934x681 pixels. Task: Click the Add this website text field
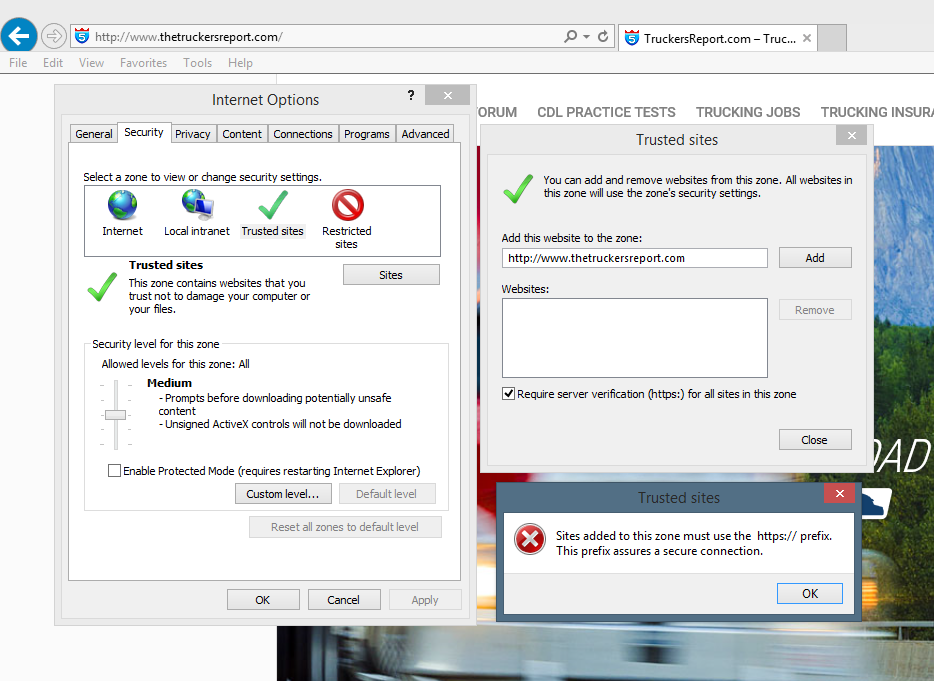coord(634,258)
